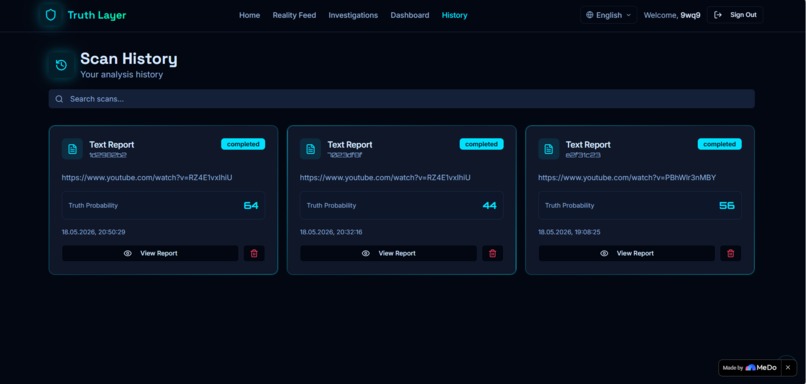806x384 pixels.
Task: Click the Truth Probability label on the score 64 card
Action: point(93,205)
